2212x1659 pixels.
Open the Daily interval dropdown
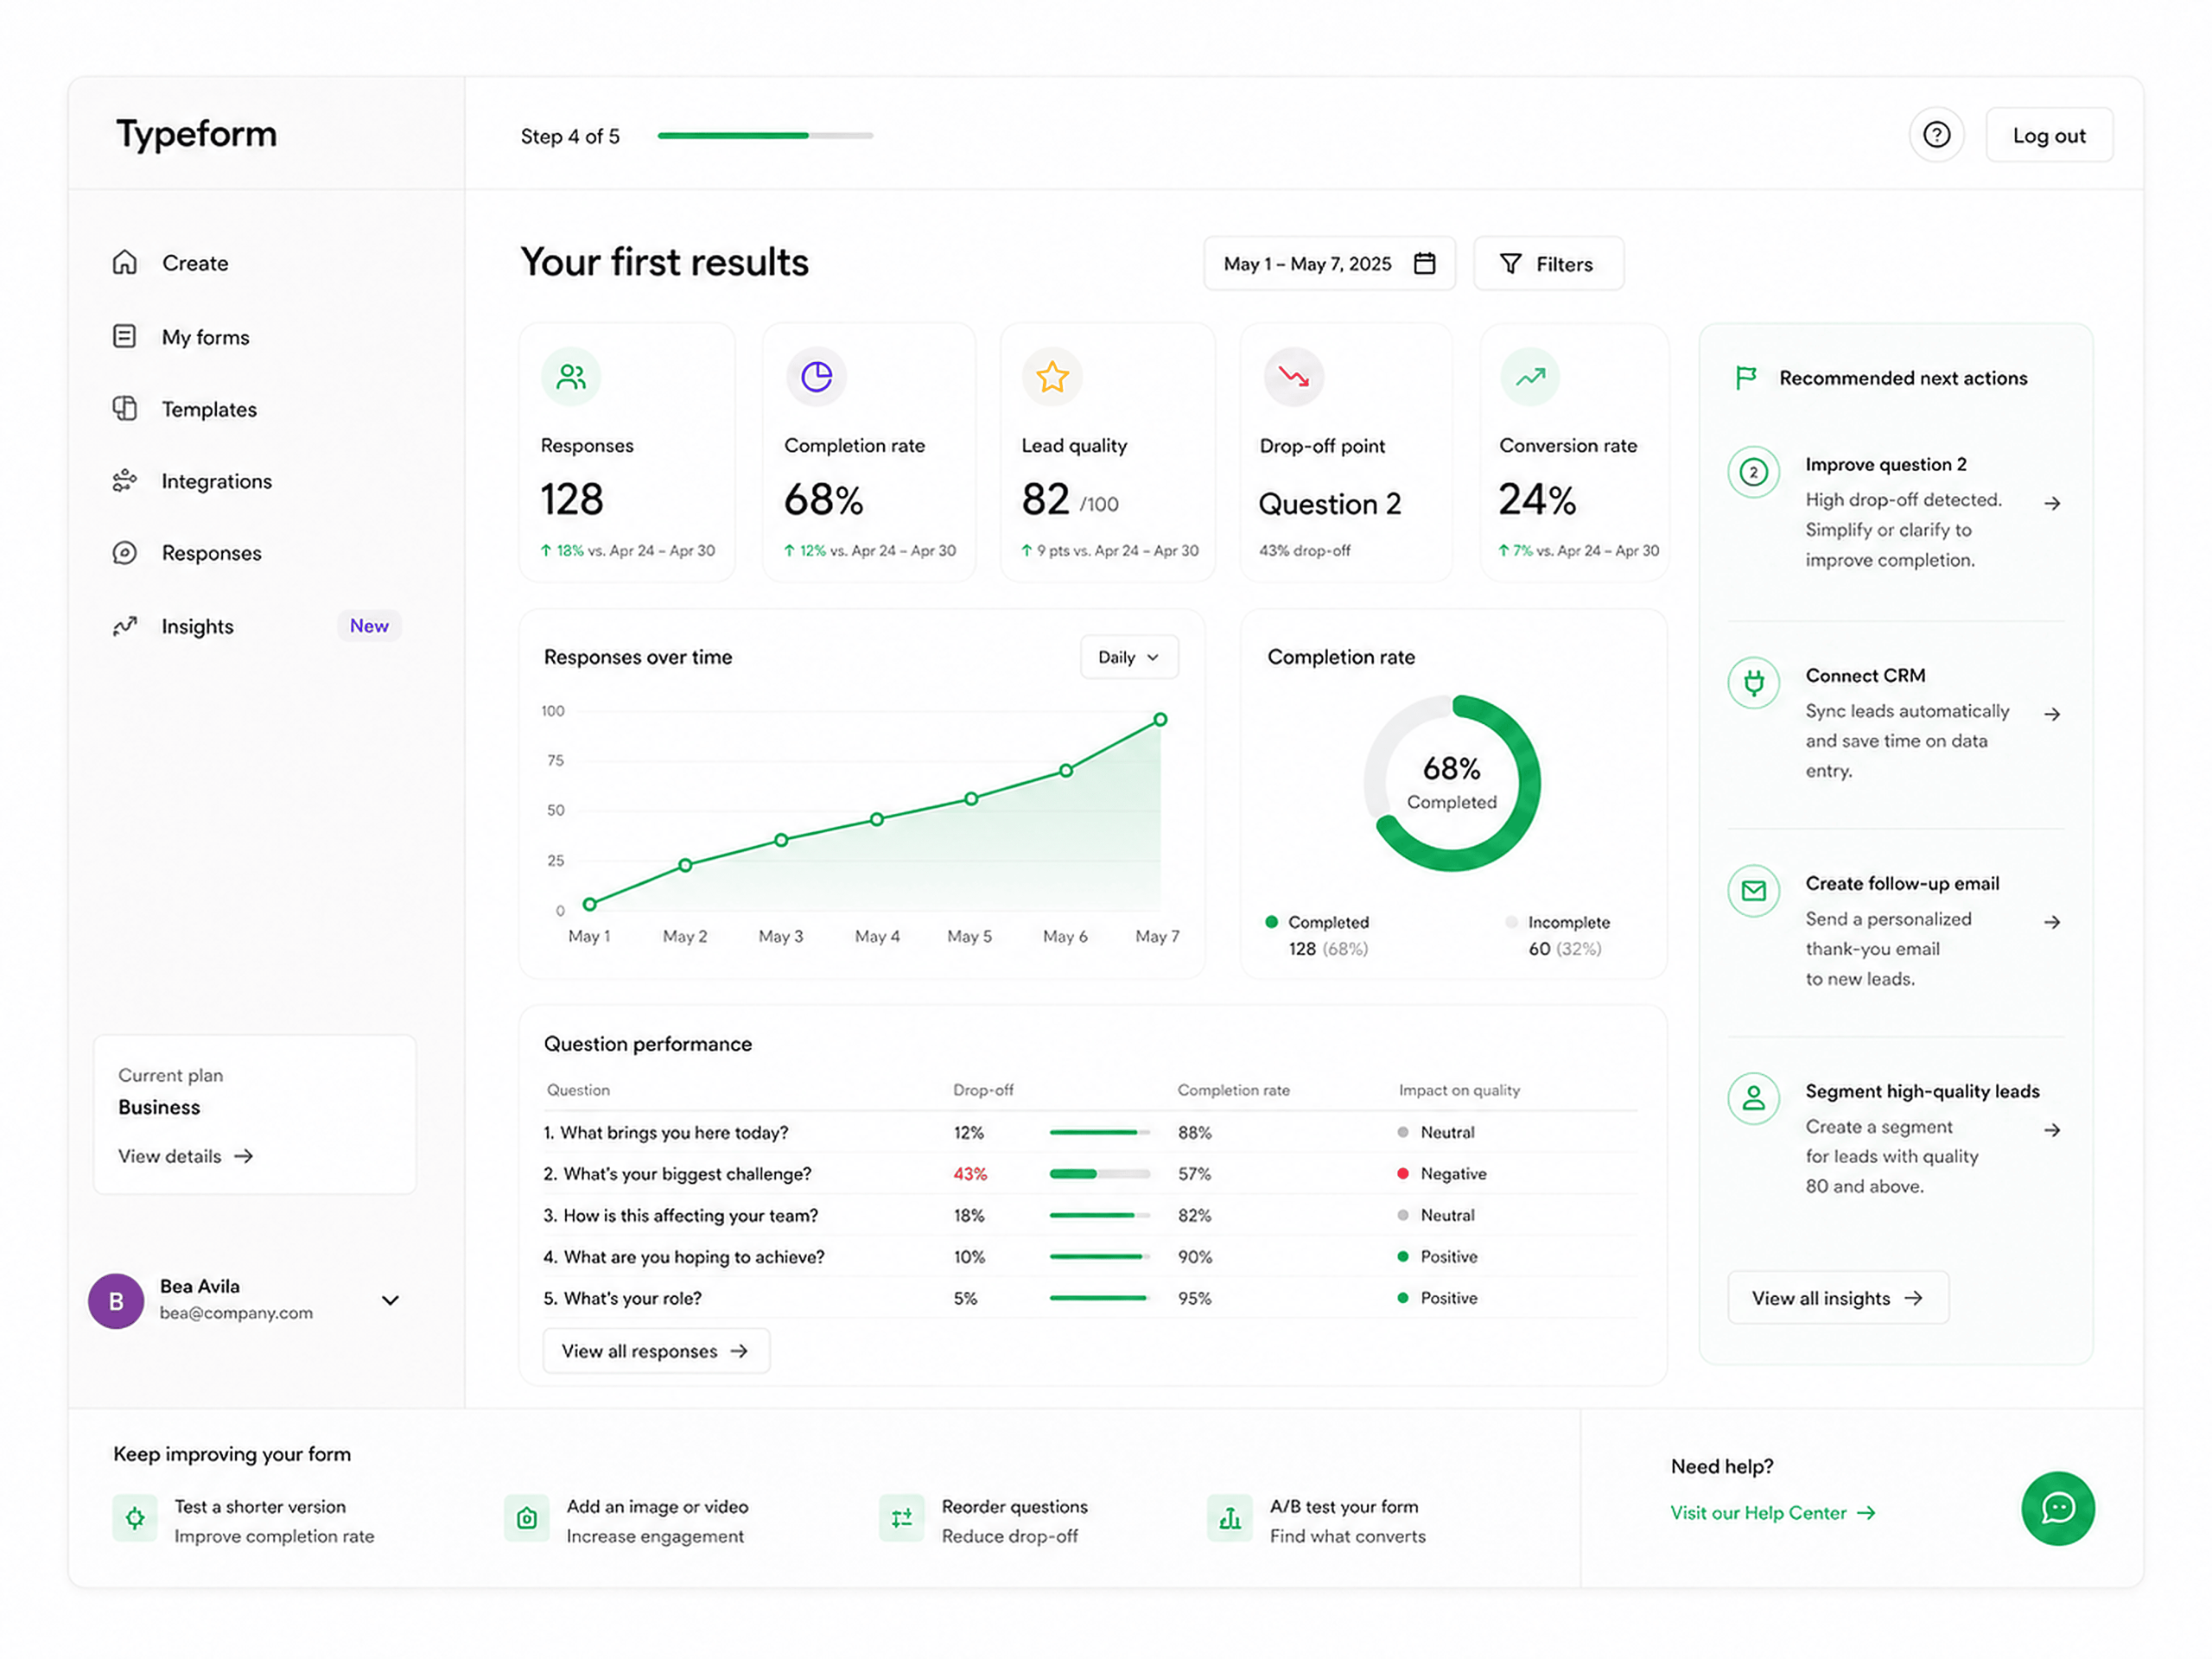(1129, 657)
